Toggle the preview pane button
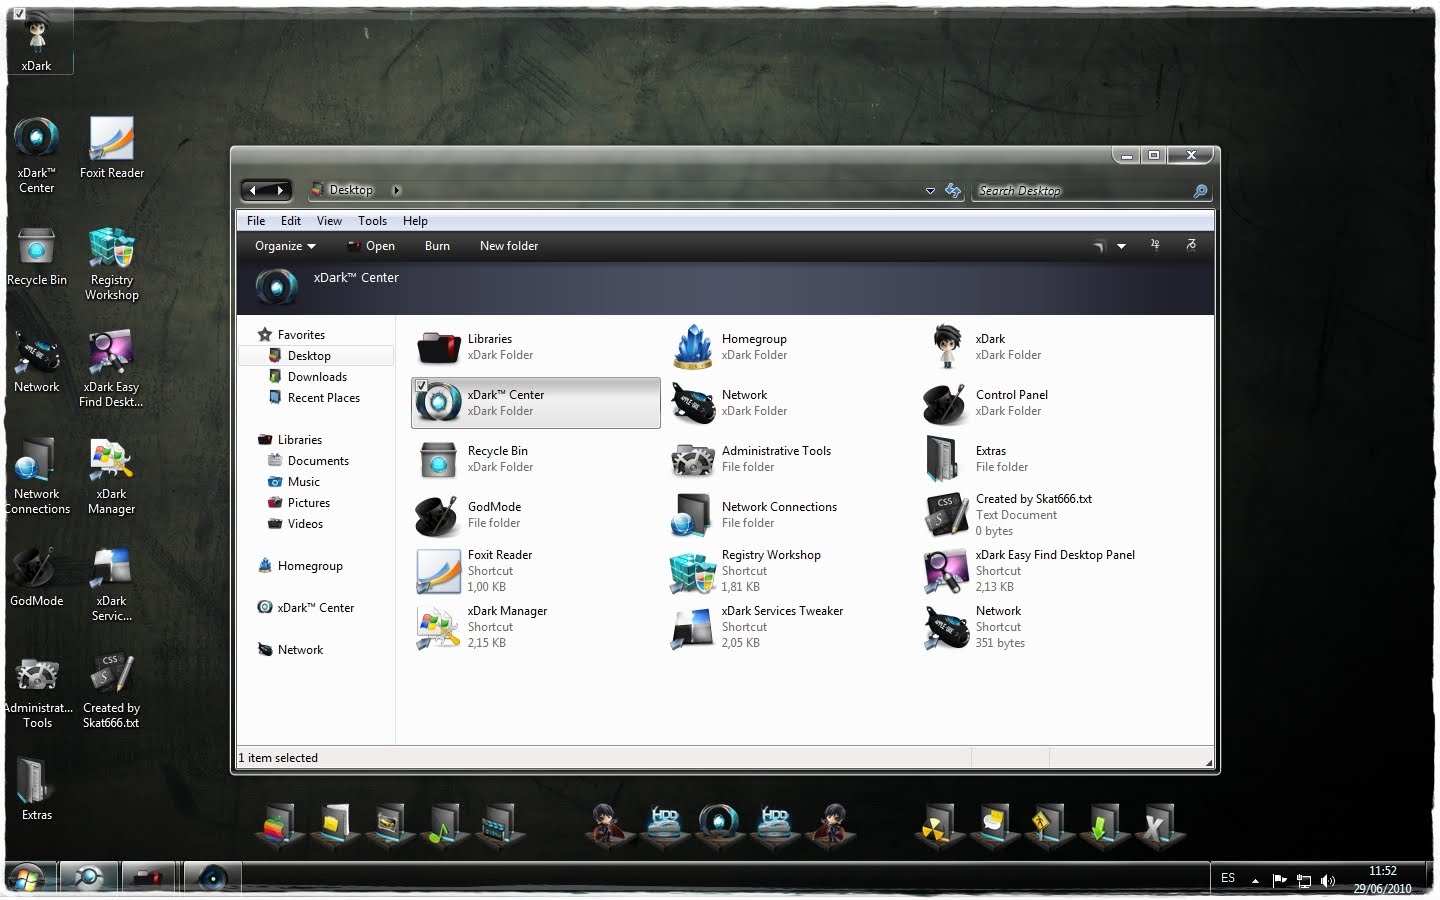This screenshot has width=1440, height=900. (x=1155, y=245)
